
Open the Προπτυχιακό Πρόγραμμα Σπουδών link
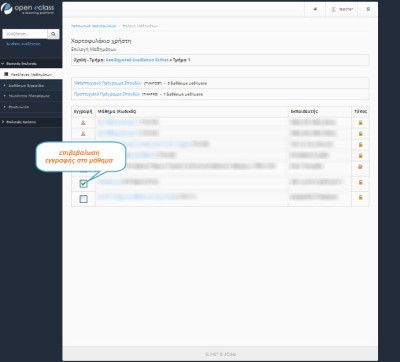(107, 94)
